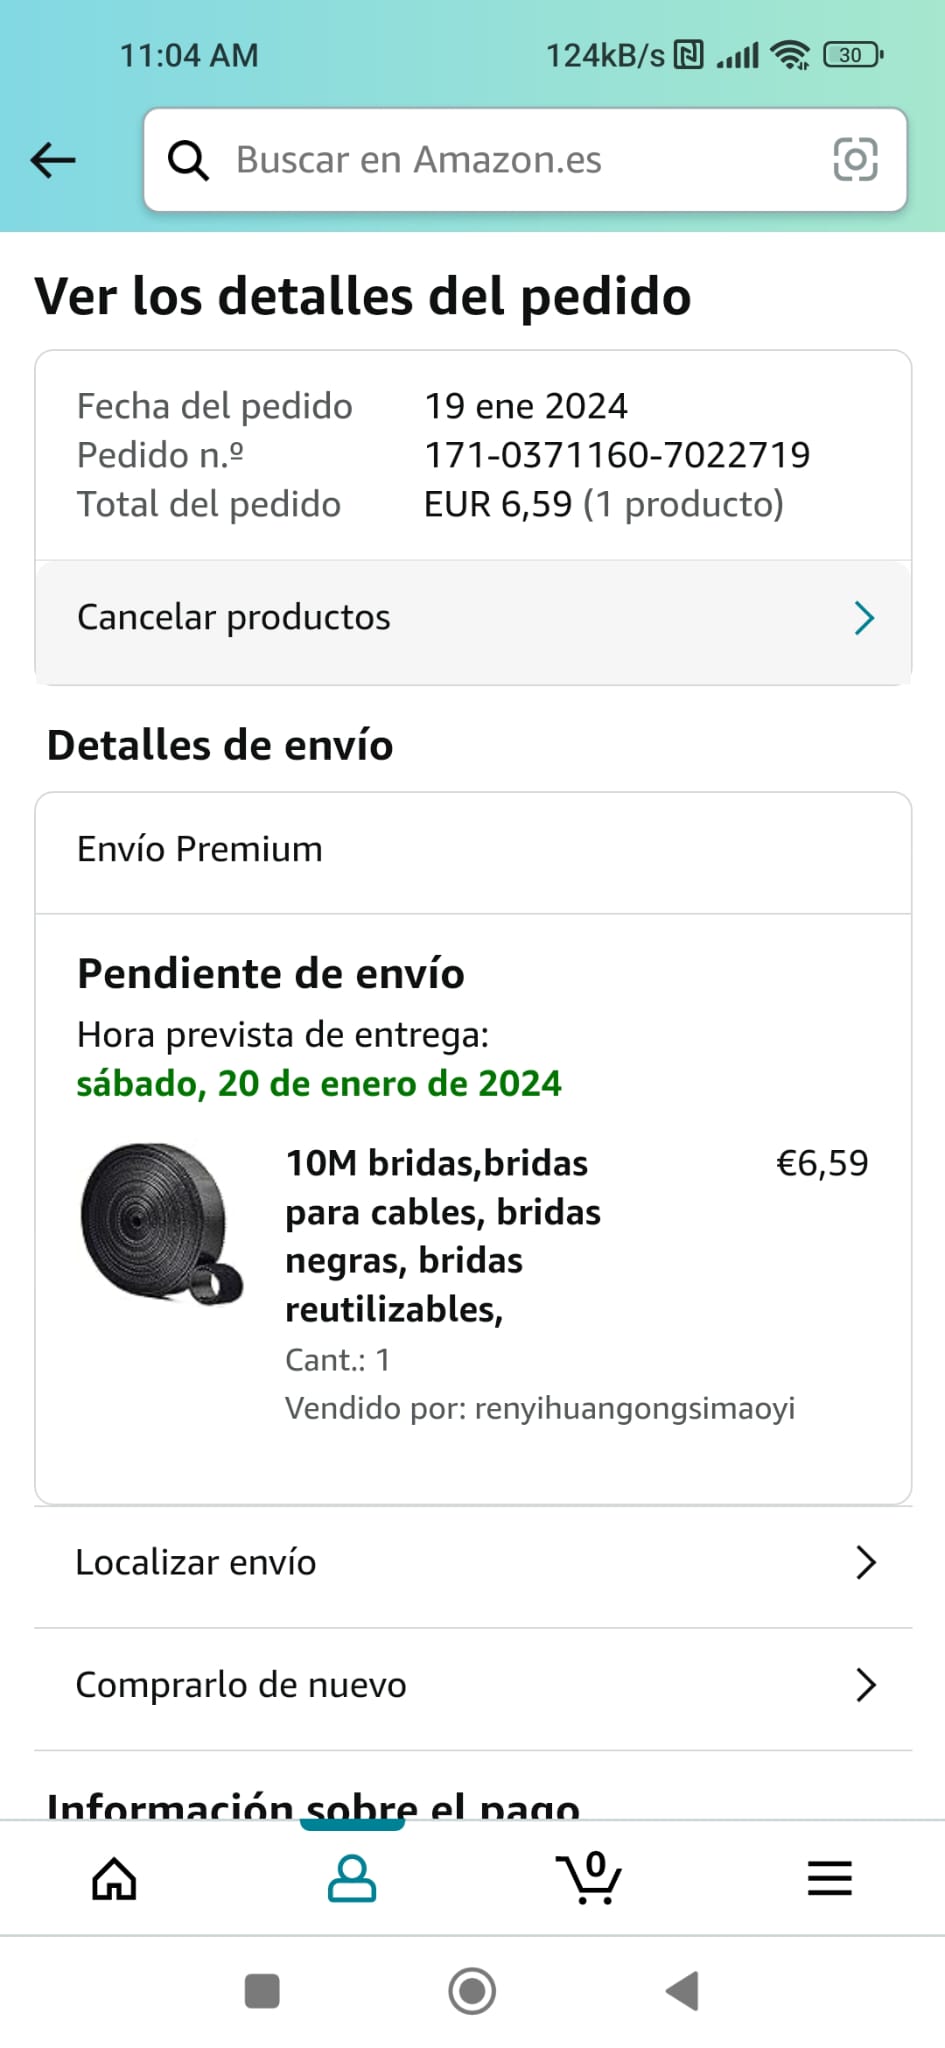Tap Android back triangle button
Image resolution: width=945 pixels, height=2048 pixels.
[x=682, y=1990]
